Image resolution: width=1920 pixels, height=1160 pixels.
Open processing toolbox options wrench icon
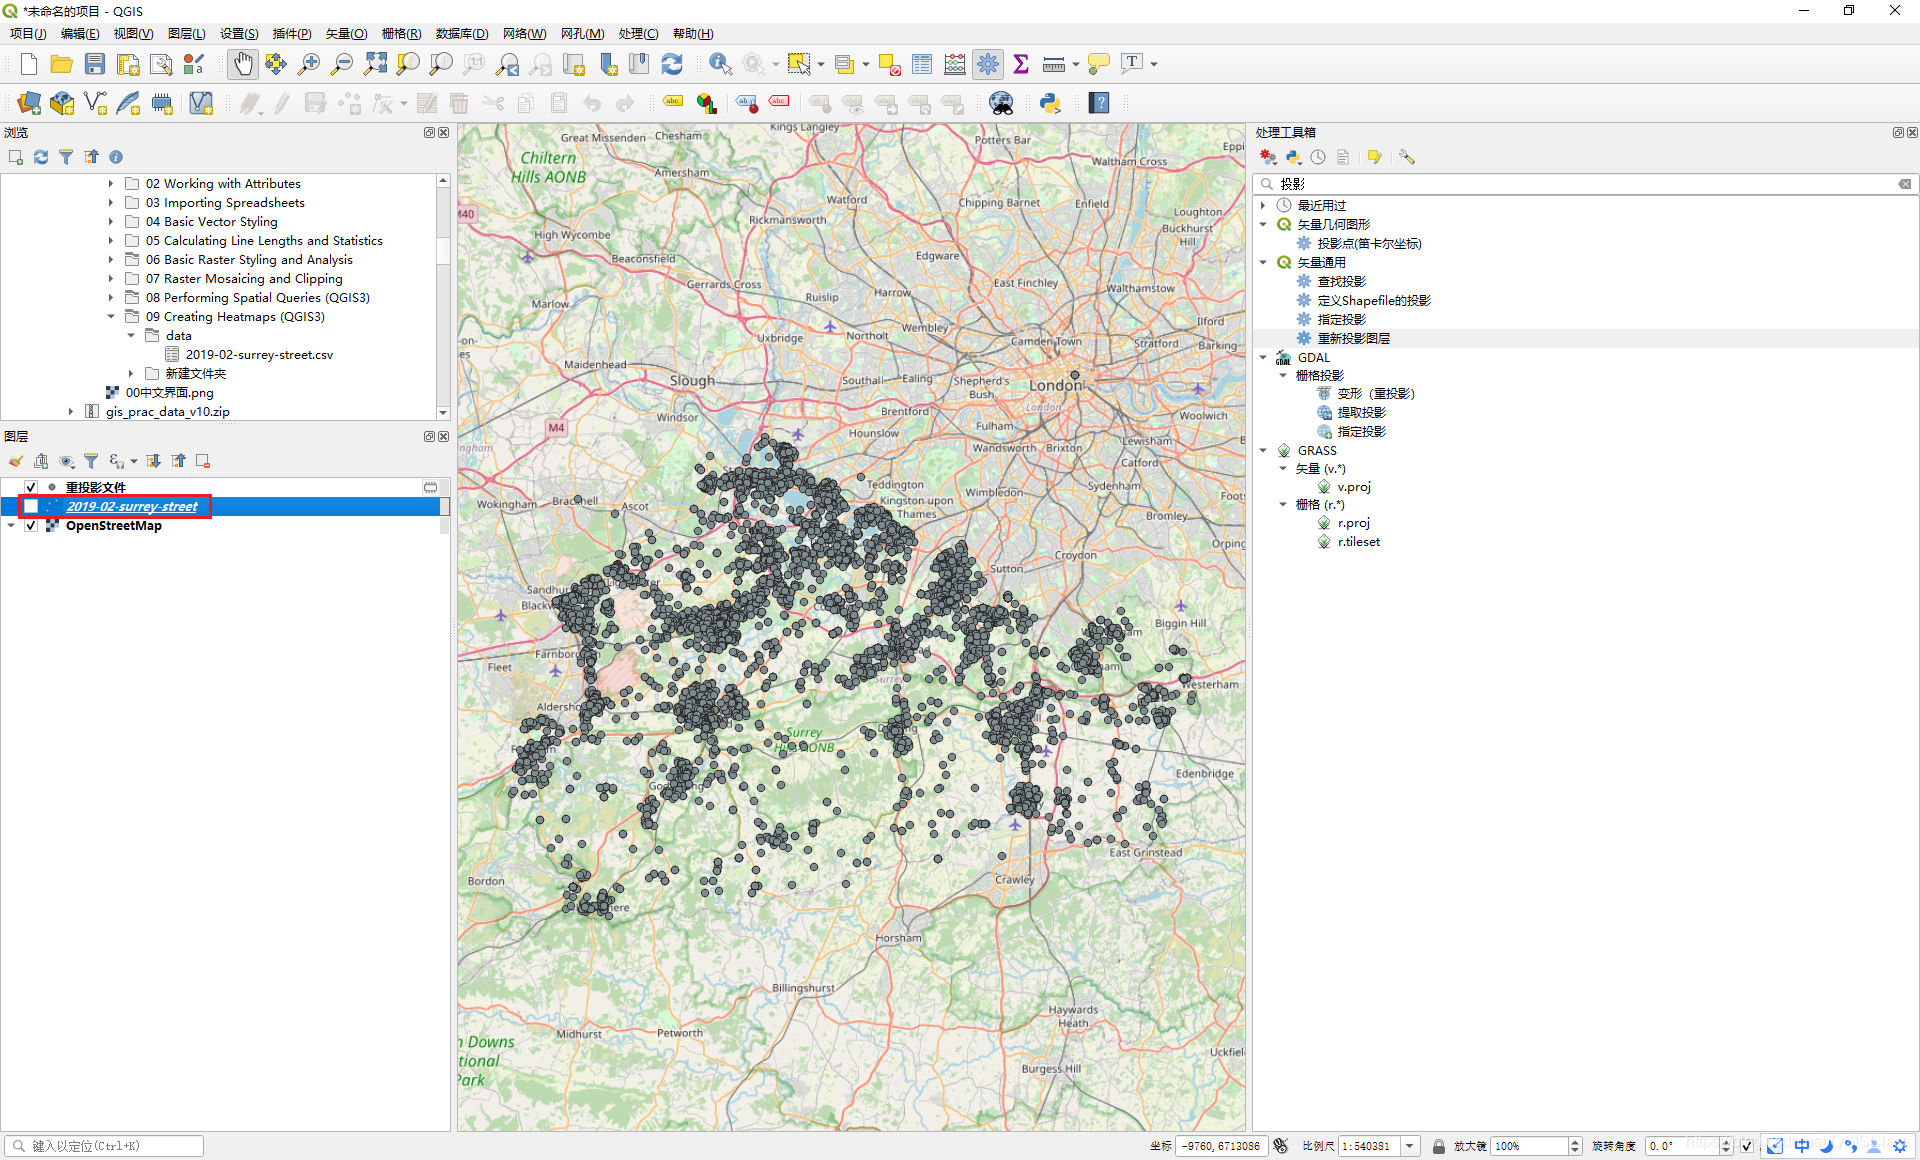pos(1407,157)
